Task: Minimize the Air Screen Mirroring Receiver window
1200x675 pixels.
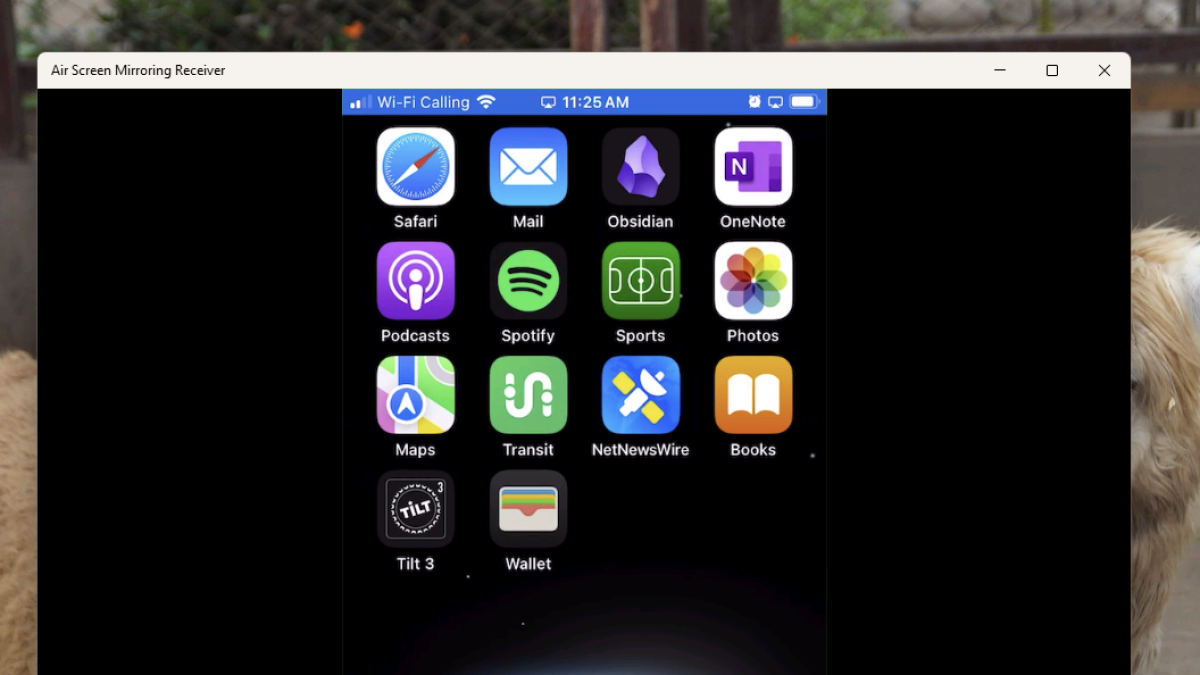Action: [1000, 70]
